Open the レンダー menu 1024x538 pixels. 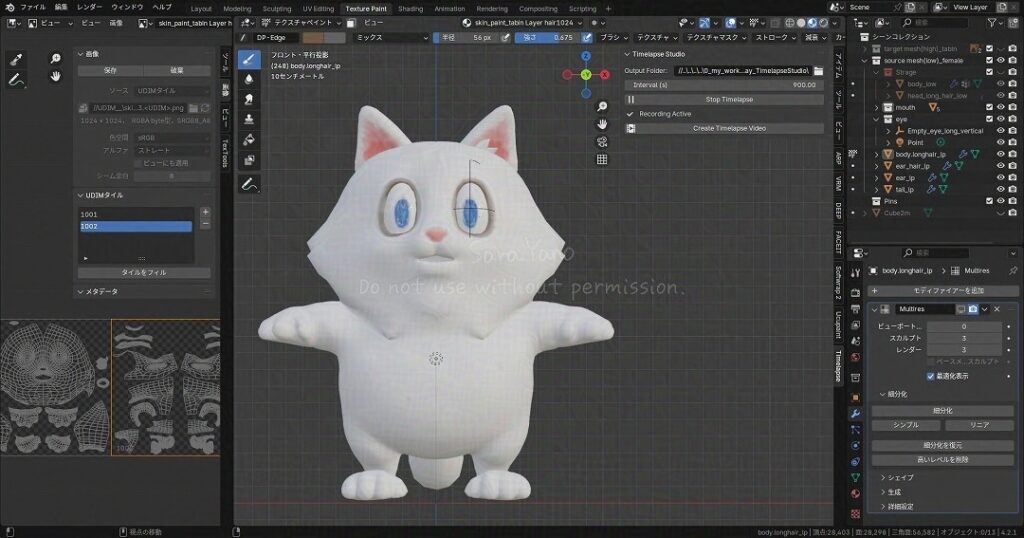(x=89, y=7)
